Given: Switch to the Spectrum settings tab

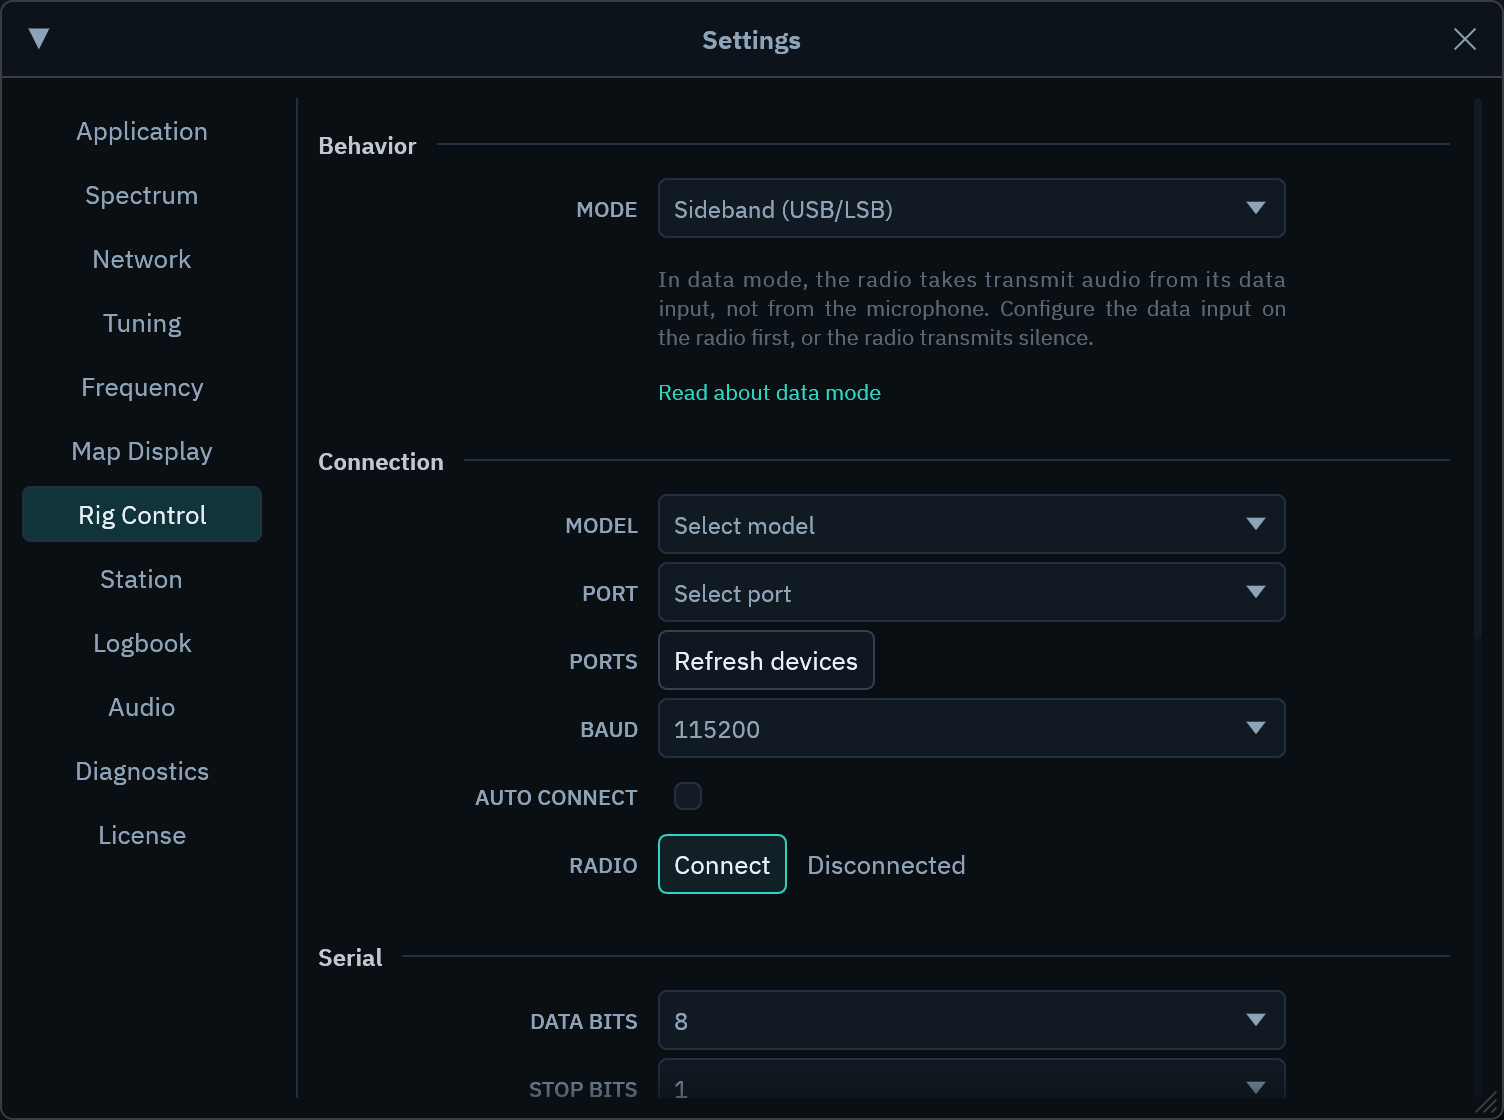Looking at the screenshot, I should point(142,195).
